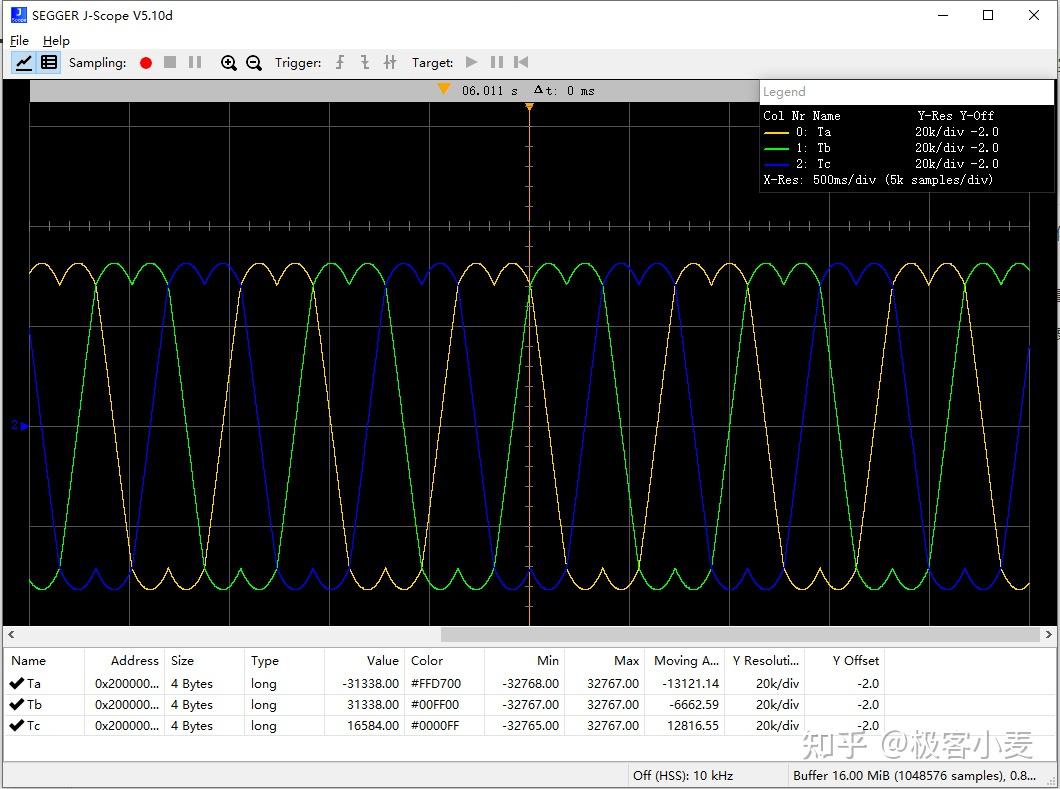Click the Ta color value #FFD700

pyautogui.click(x=435, y=684)
